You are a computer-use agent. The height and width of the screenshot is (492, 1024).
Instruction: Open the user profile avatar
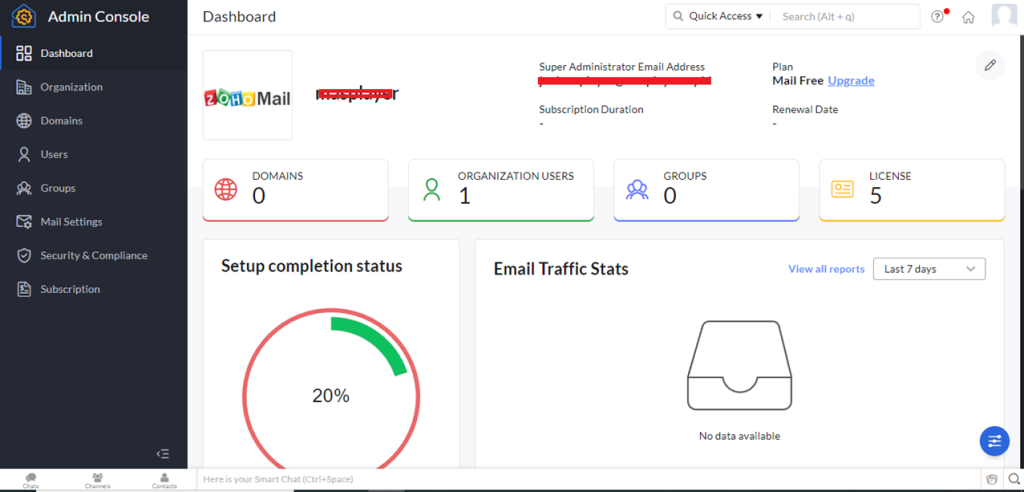[1004, 15]
